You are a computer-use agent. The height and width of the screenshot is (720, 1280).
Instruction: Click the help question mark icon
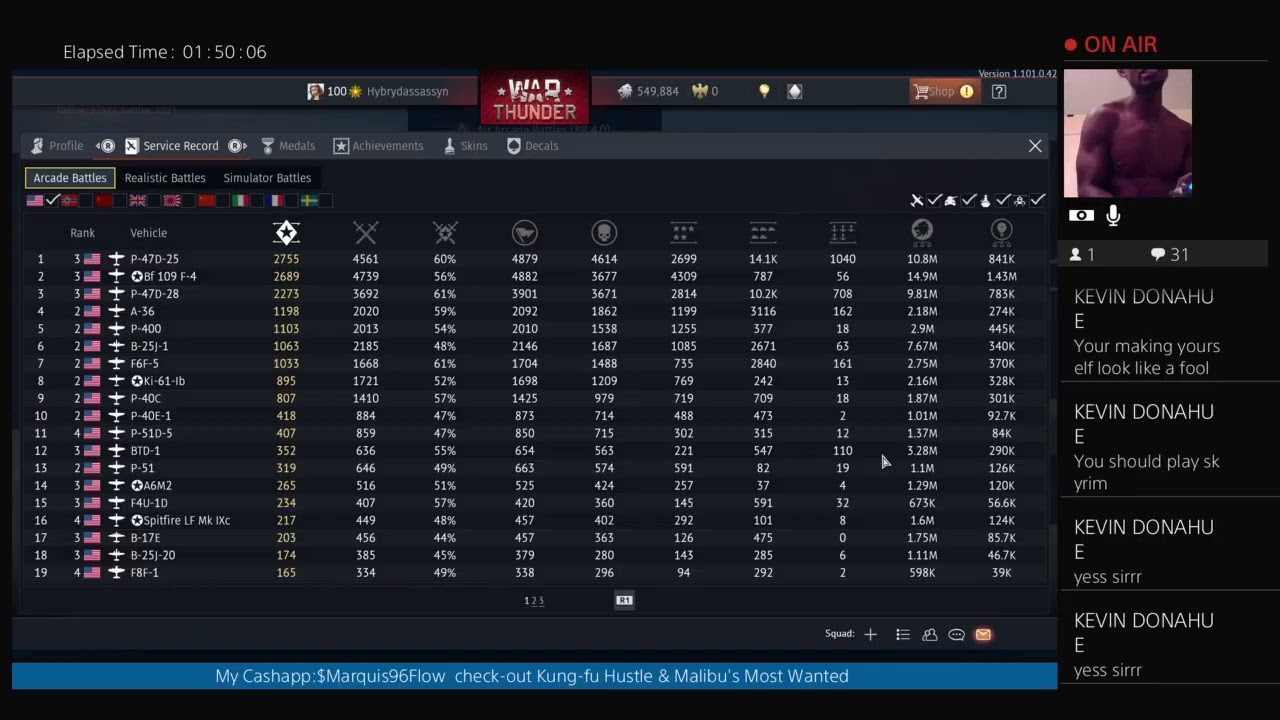pos(999,91)
